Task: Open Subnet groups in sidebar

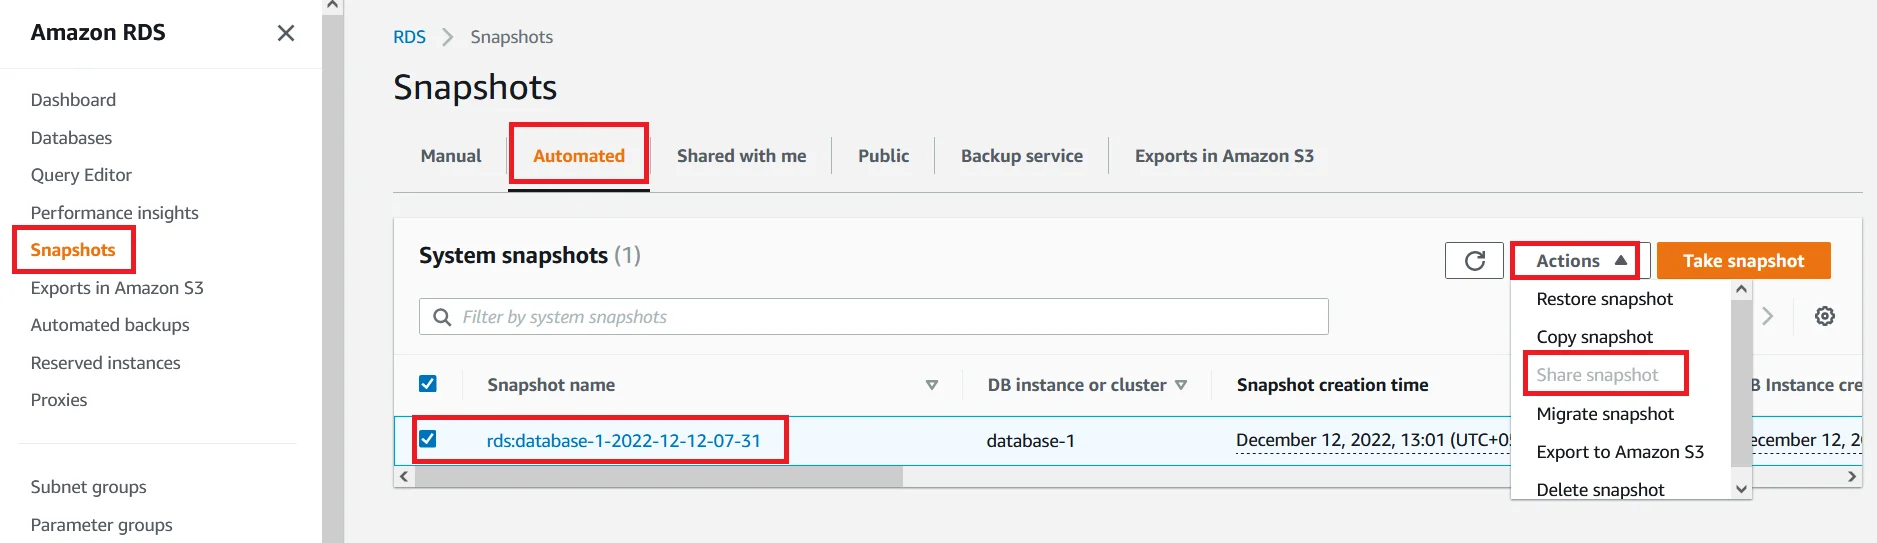Action: [88, 487]
